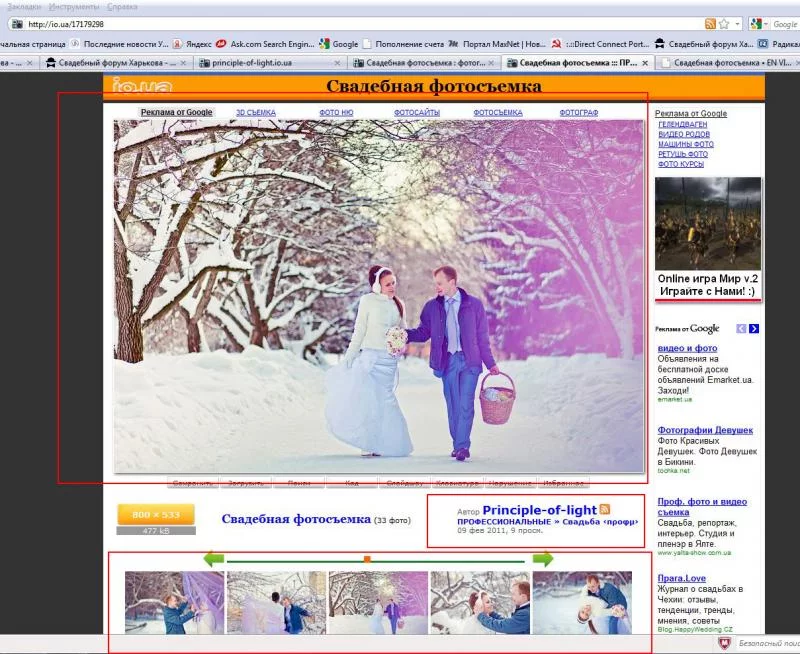
Task: Open the centre thumbnail with purple trees
Action: (378, 602)
